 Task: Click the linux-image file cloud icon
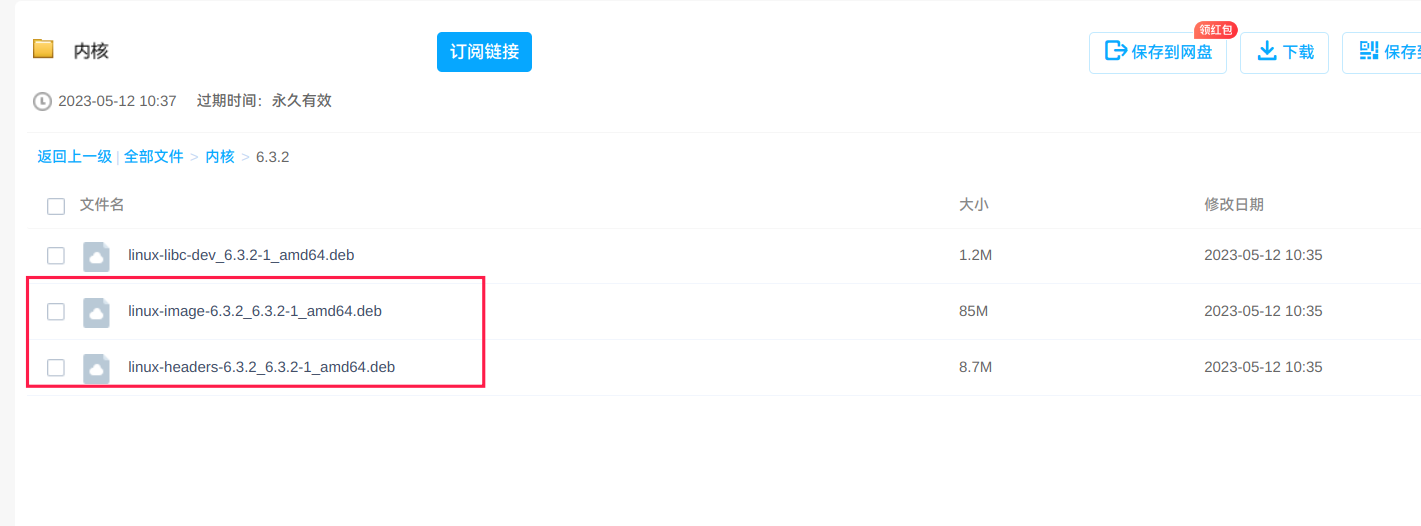96,312
